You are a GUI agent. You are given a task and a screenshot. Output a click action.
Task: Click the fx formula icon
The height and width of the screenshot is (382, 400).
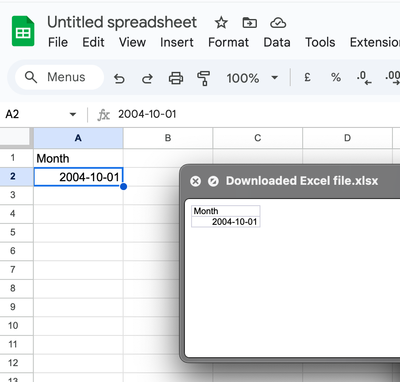[103, 115]
